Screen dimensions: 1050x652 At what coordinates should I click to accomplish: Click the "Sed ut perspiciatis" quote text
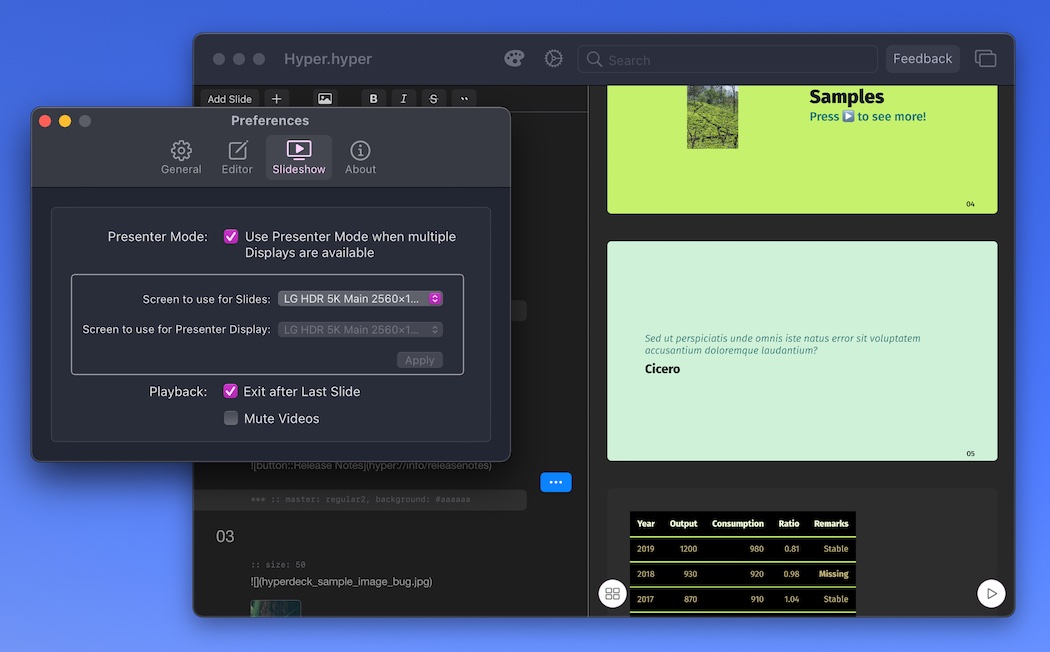782,344
